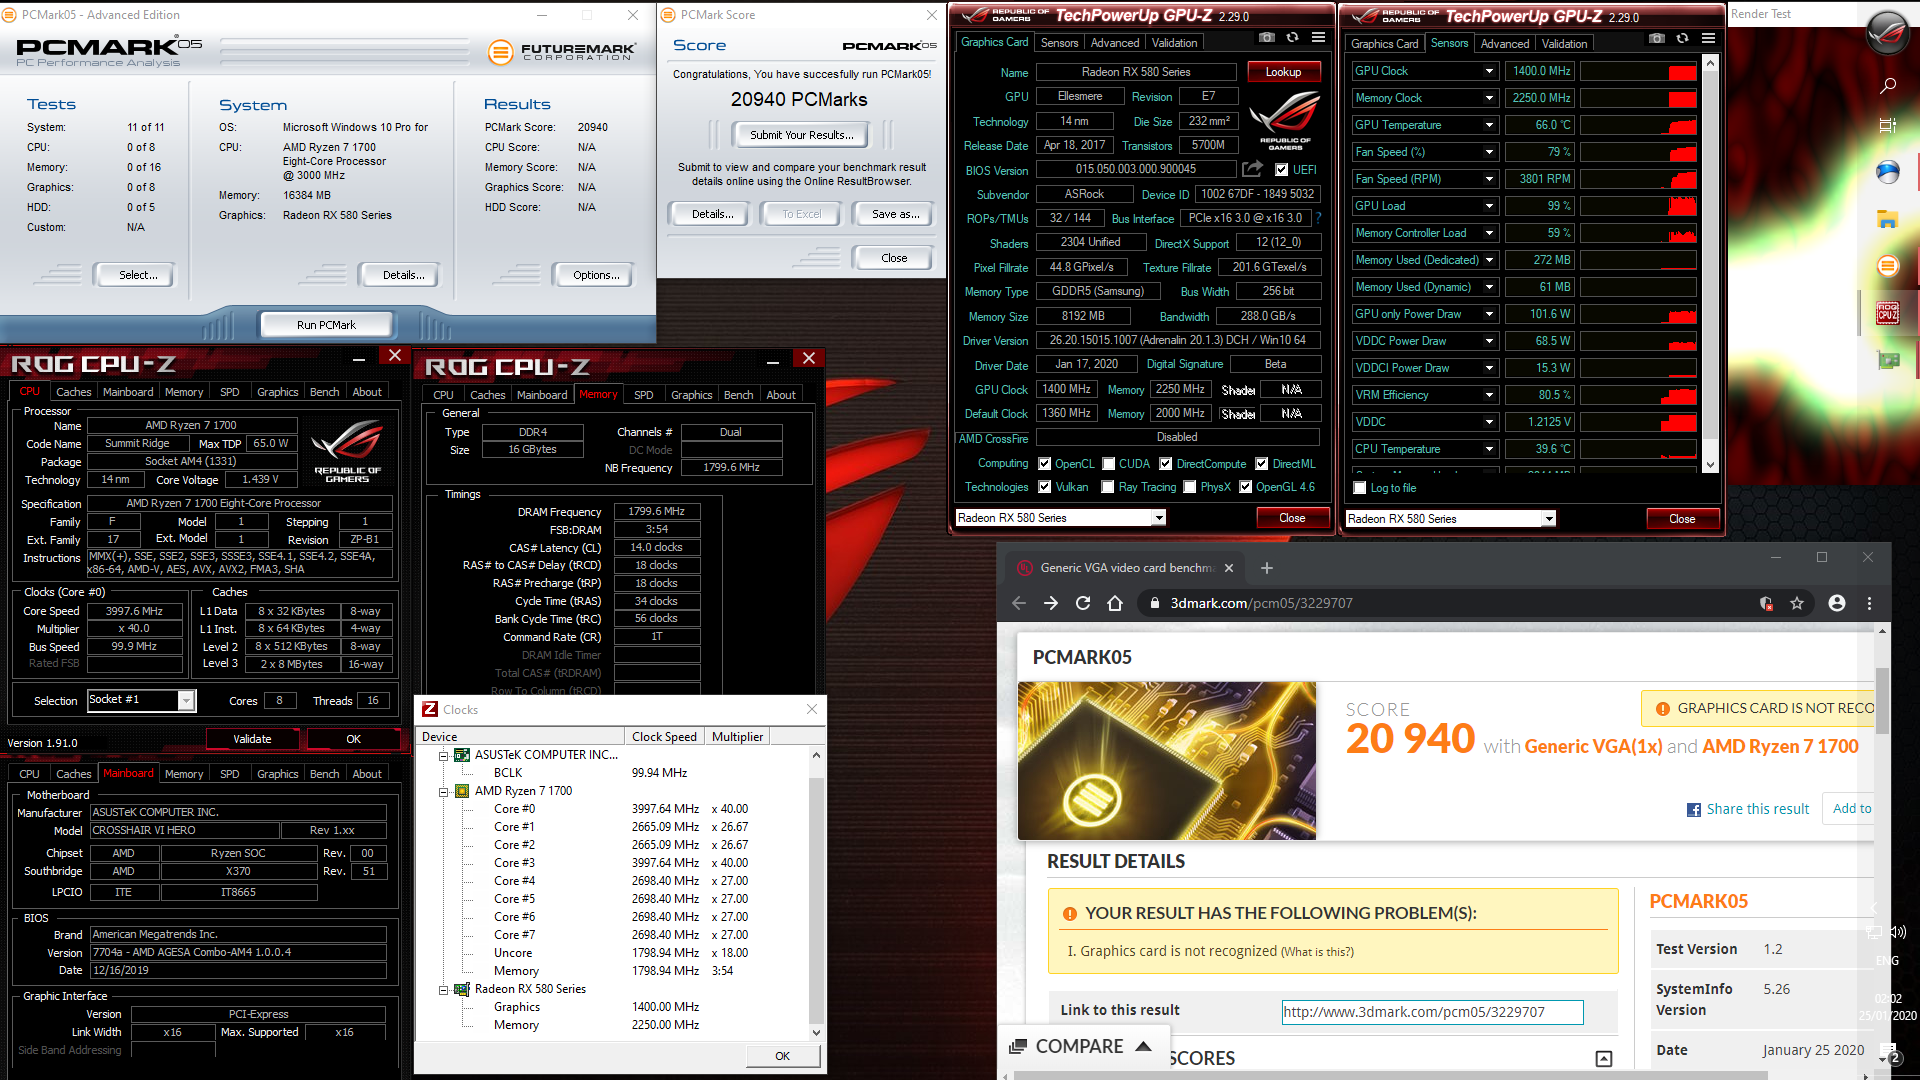
Task: Click the refresh icon in GPU-Z Sensors window
Action: coord(1683,39)
